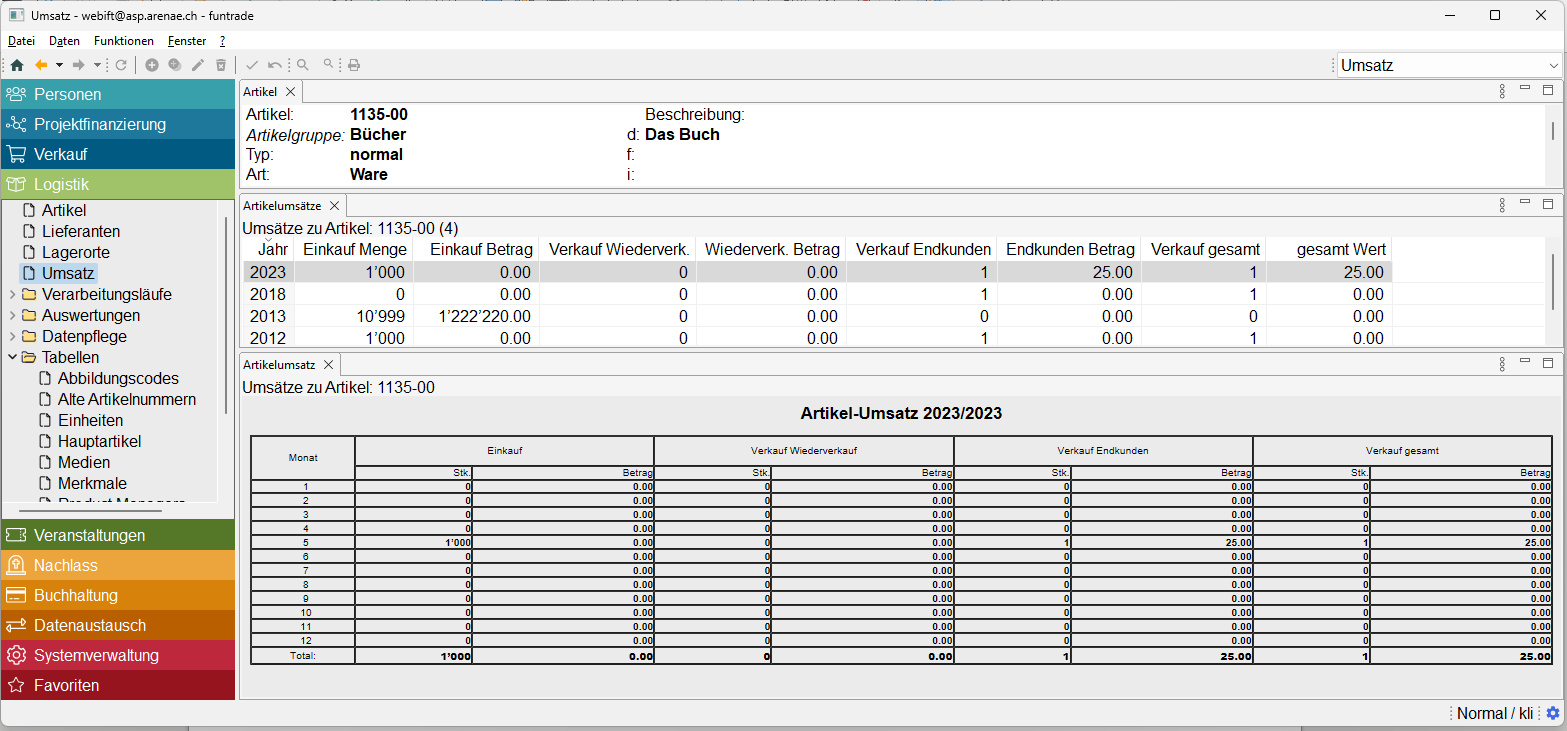Click the Print icon in the toolbar

tap(354, 65)
